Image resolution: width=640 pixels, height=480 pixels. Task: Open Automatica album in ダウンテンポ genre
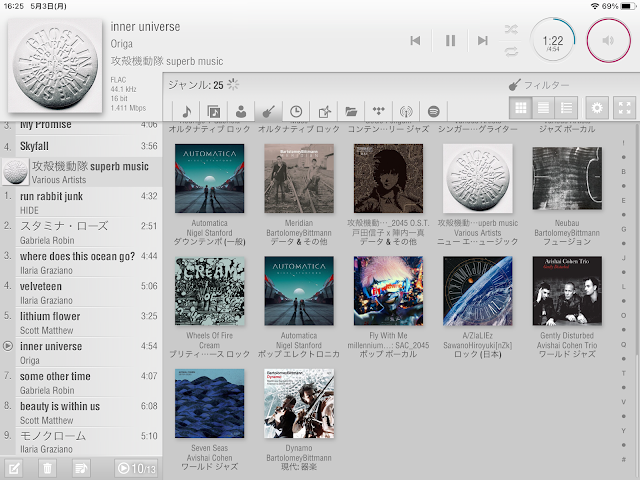click(209, 178)
